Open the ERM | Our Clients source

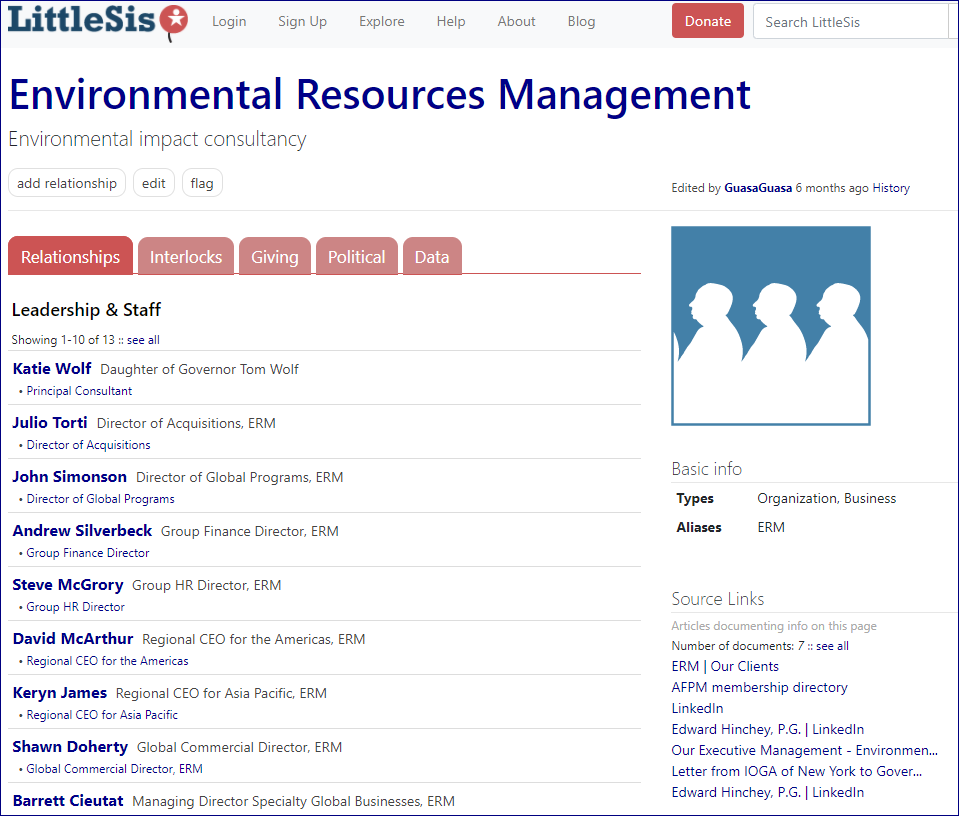(725, 666)
